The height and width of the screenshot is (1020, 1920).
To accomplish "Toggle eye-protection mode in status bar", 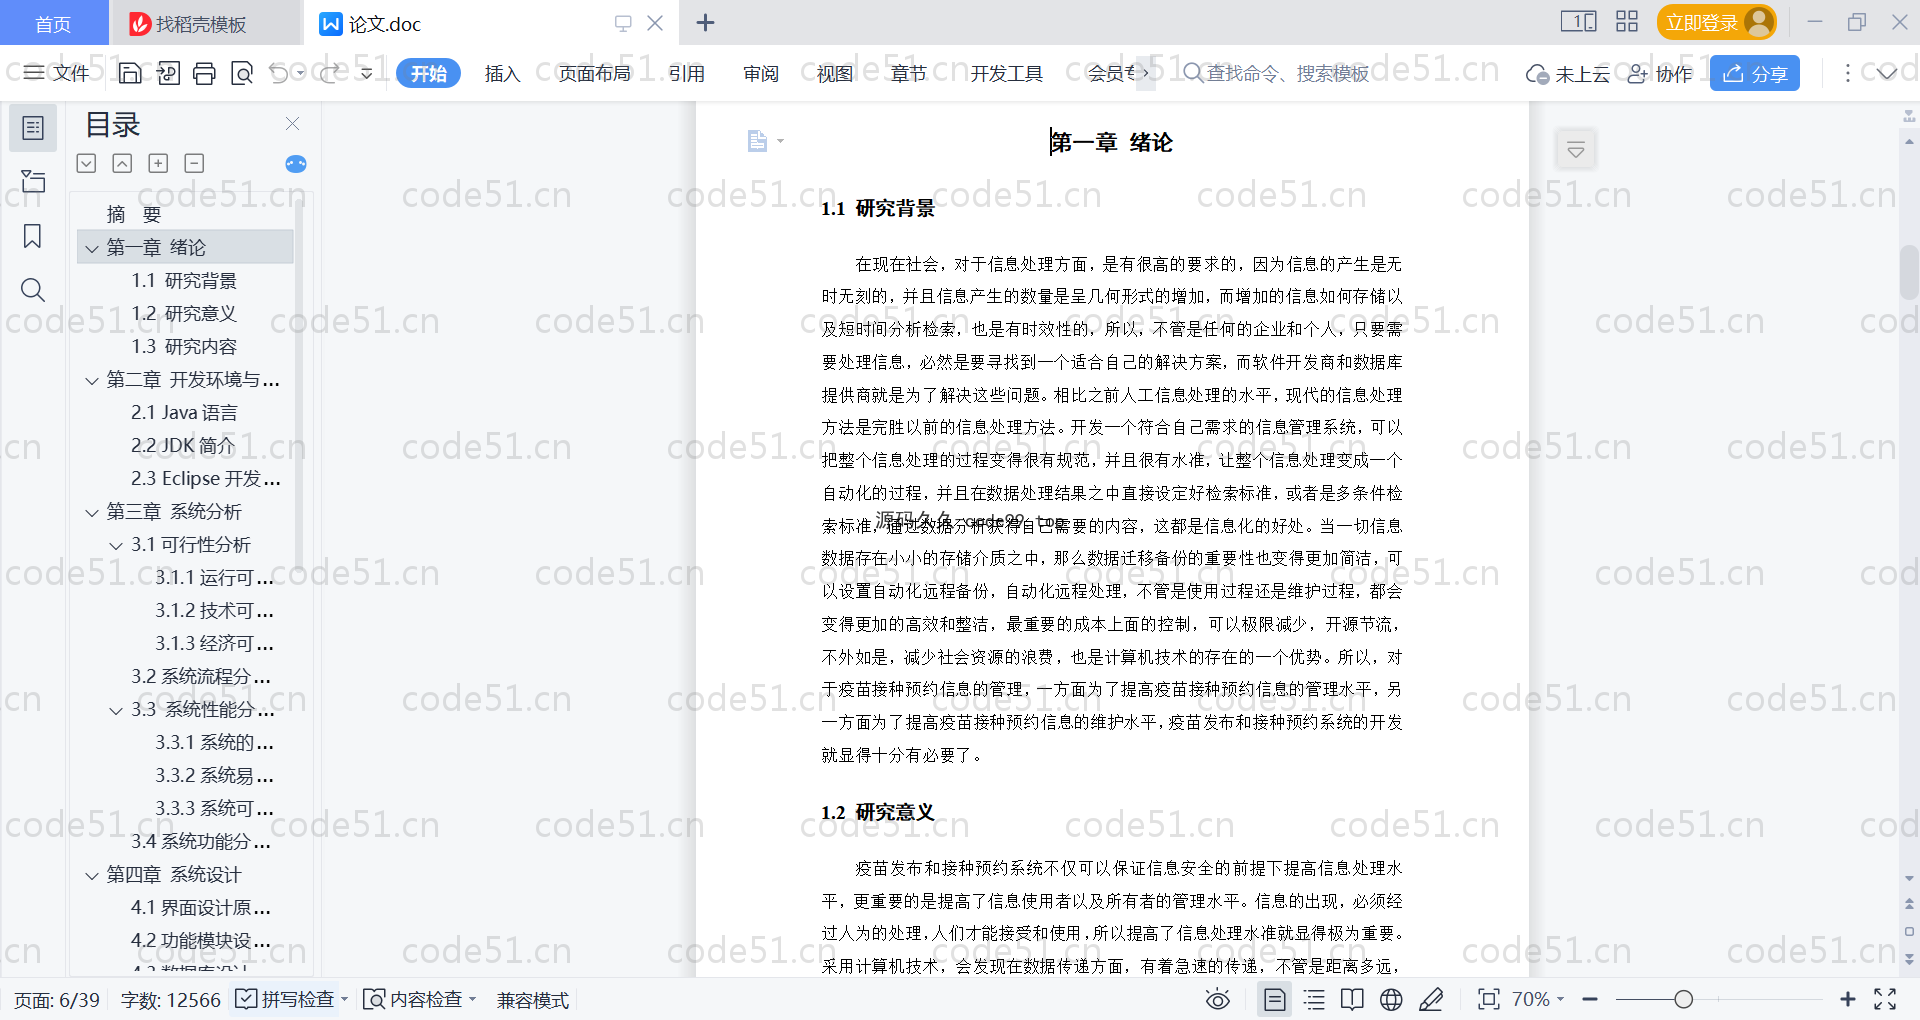I will pos(1217,999).
